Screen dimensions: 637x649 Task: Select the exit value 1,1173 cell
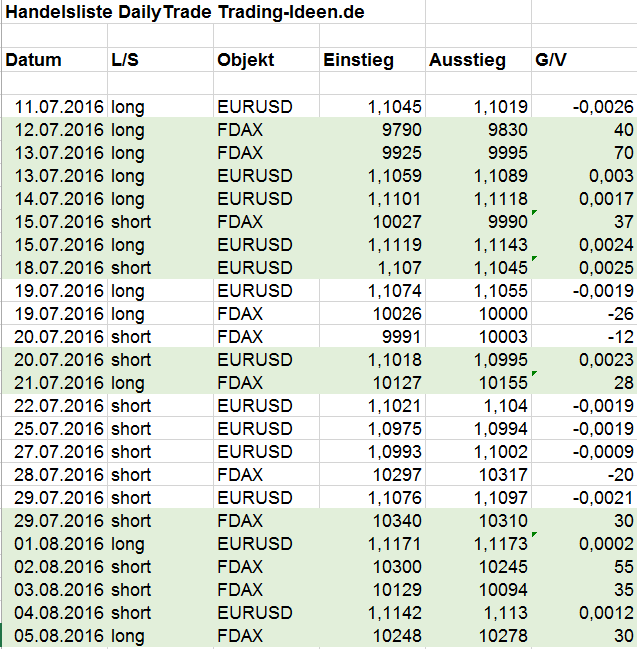(478, 544)
